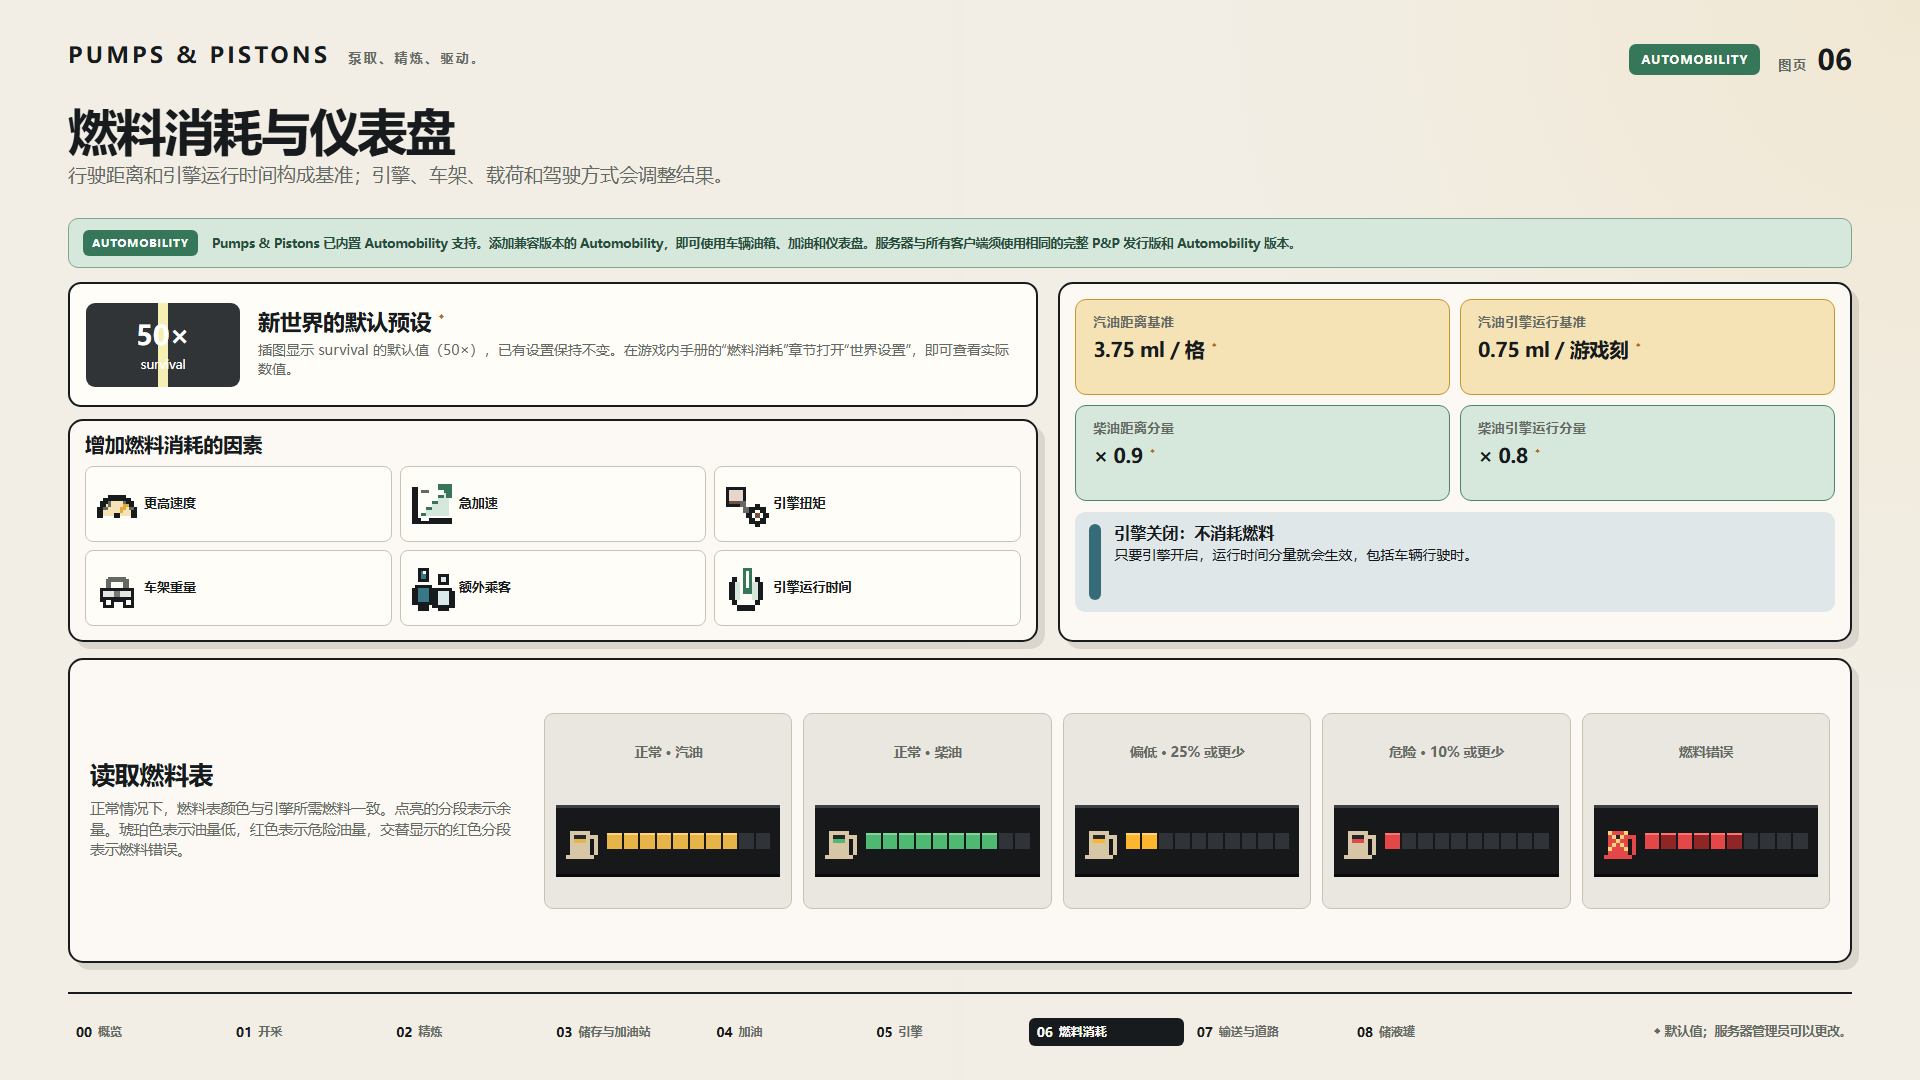Image resolution: width=1920 pixels, height=1080 pixels.
Task: Click the 引擎关闭：不消耗燃料 note heading
Action: (x=1194, y=534)
